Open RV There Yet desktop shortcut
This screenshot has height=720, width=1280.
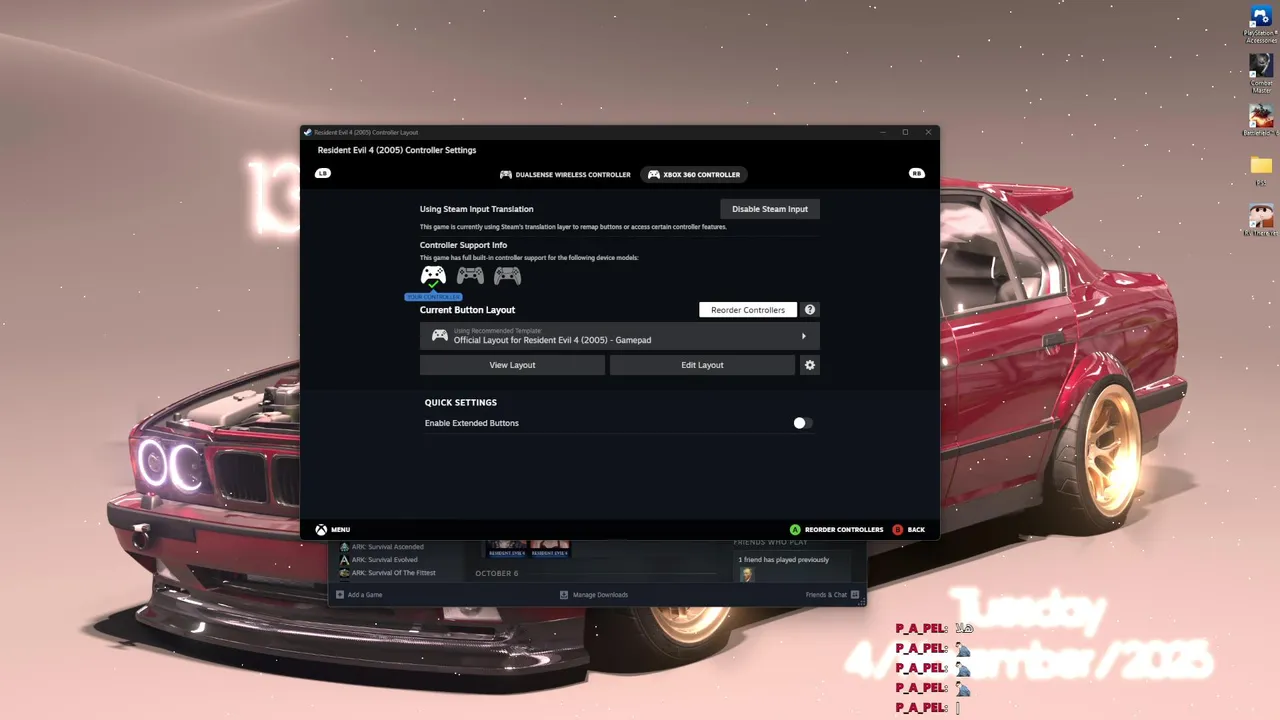(1261, 220)
